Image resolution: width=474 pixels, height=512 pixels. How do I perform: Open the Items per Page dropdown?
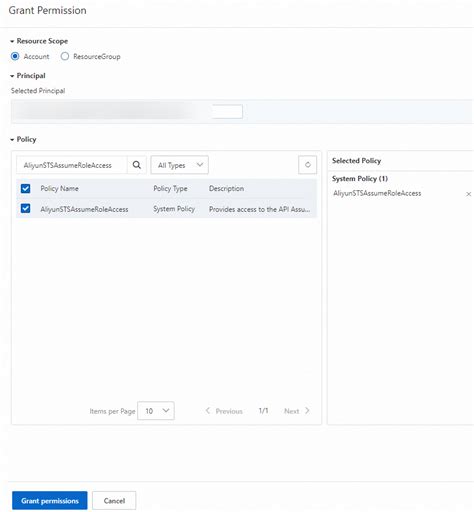156,411
